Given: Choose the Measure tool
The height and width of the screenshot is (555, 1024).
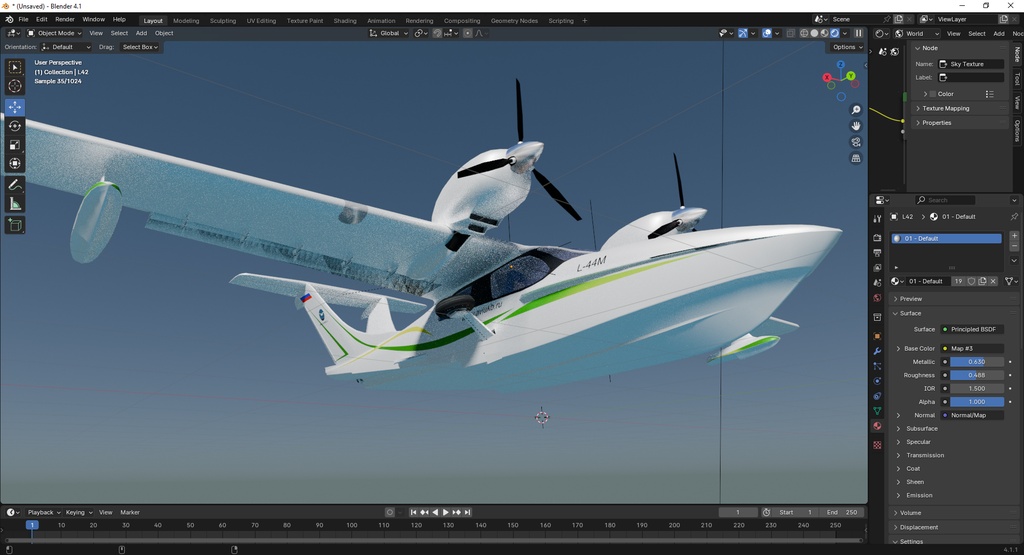Looking at the screenshot, I should coord(15,204).
